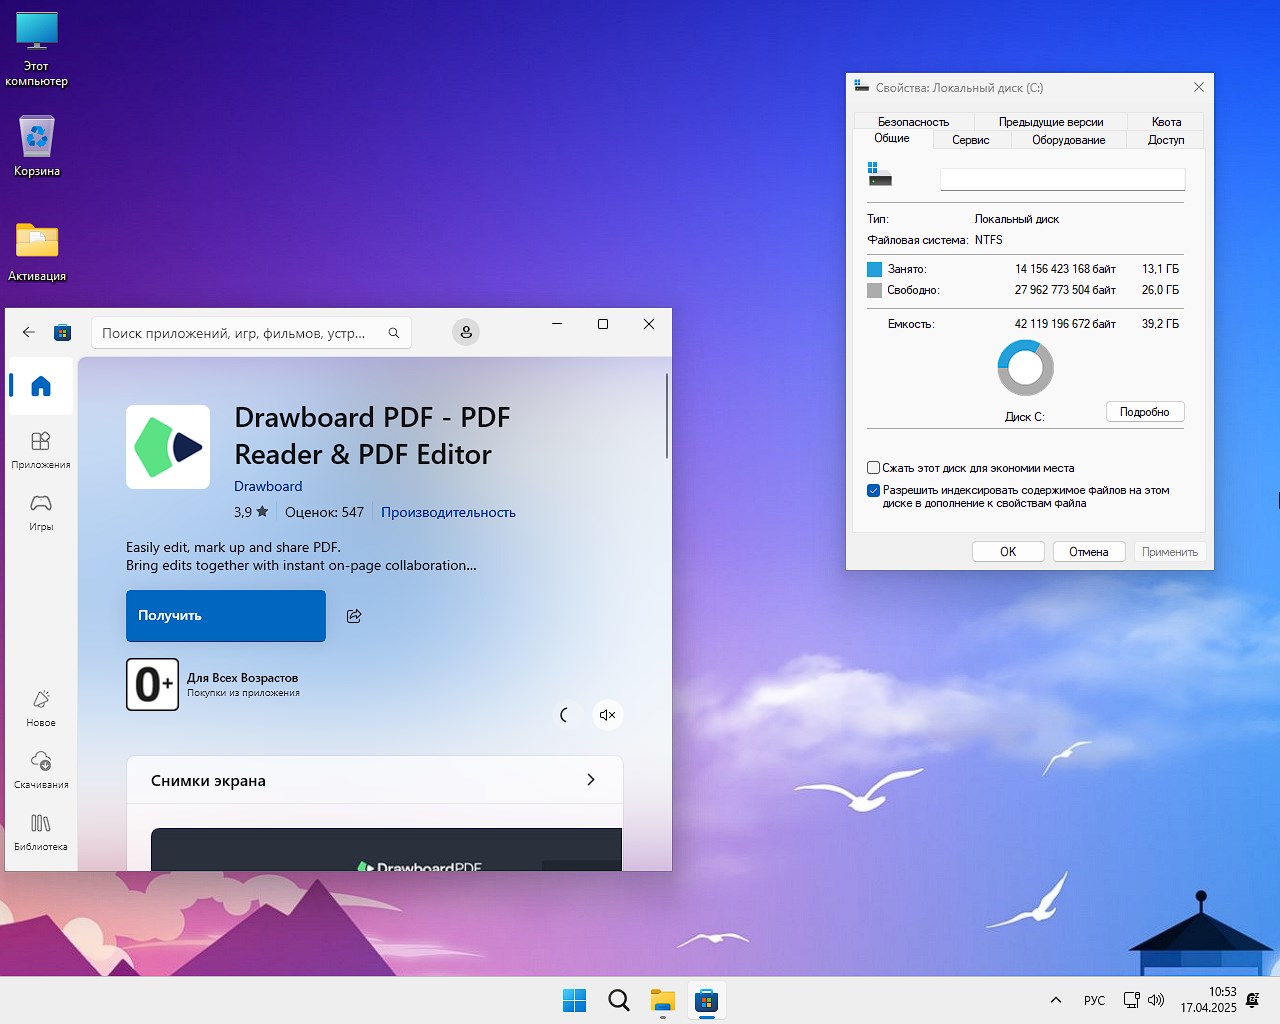Click the Microsoft Store logo icon
Screen dimensions: 1280x1024
62,332
